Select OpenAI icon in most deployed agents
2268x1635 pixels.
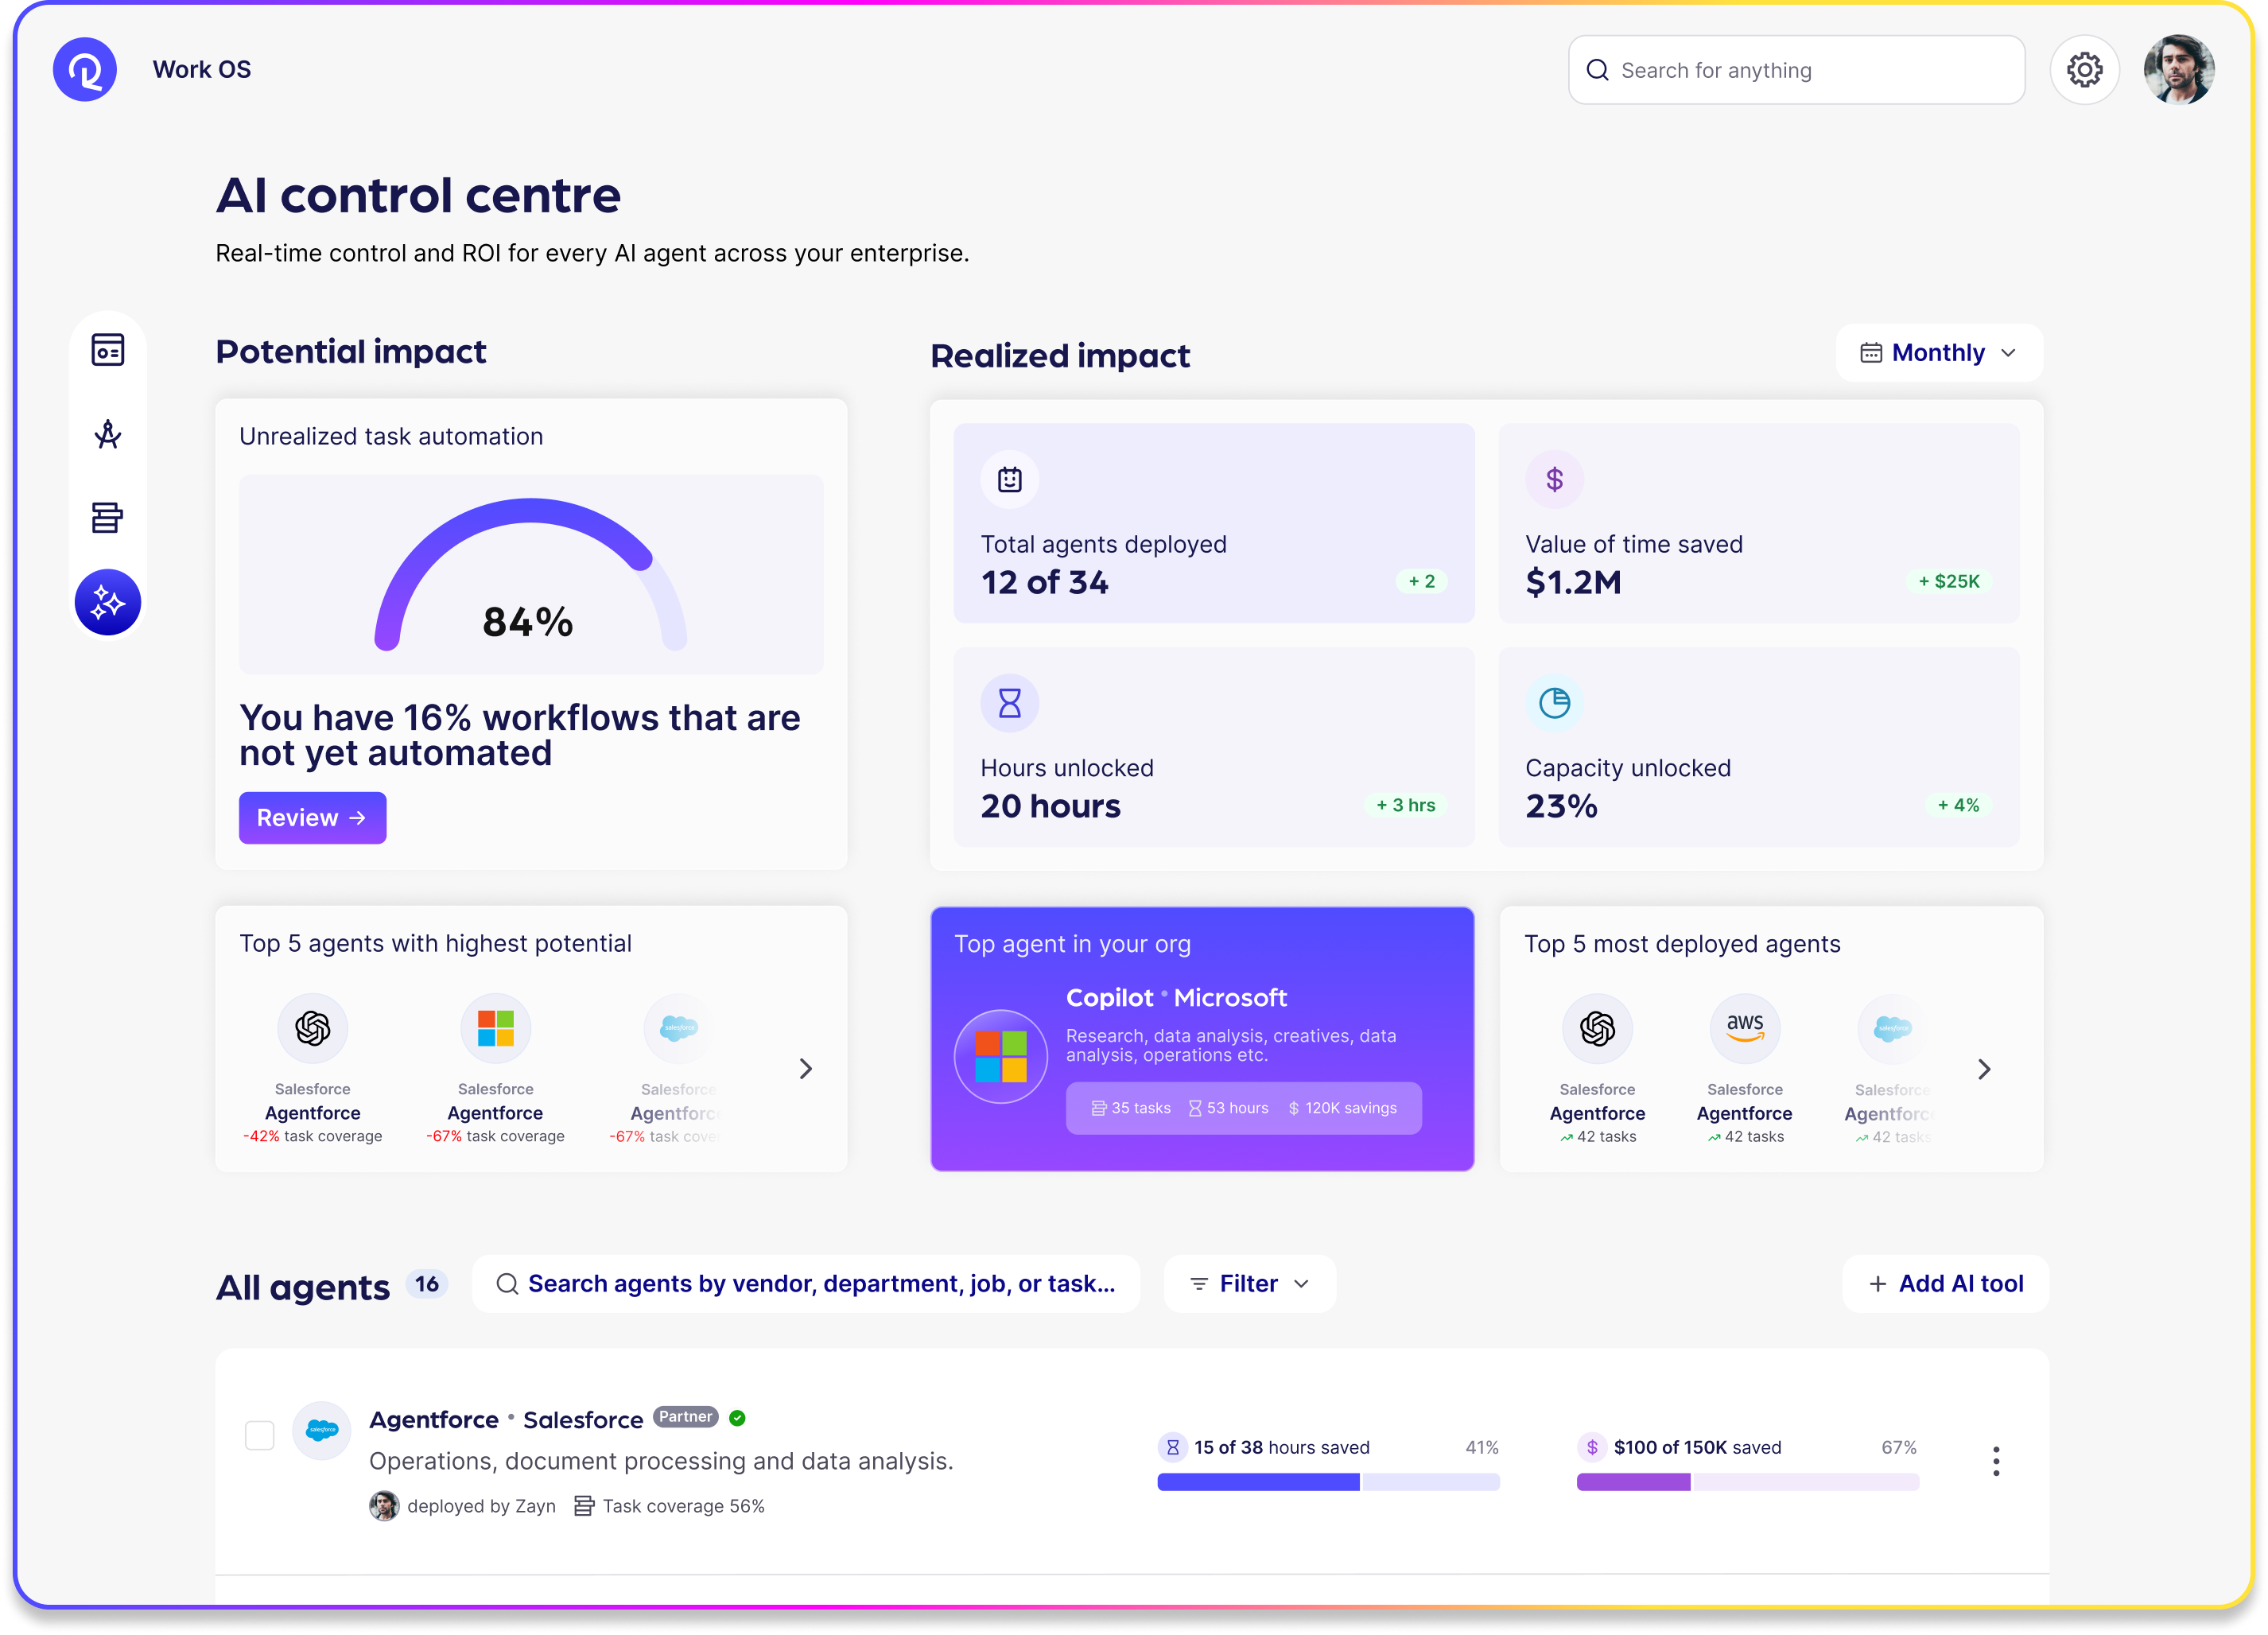click(x=1597, y=1028)
